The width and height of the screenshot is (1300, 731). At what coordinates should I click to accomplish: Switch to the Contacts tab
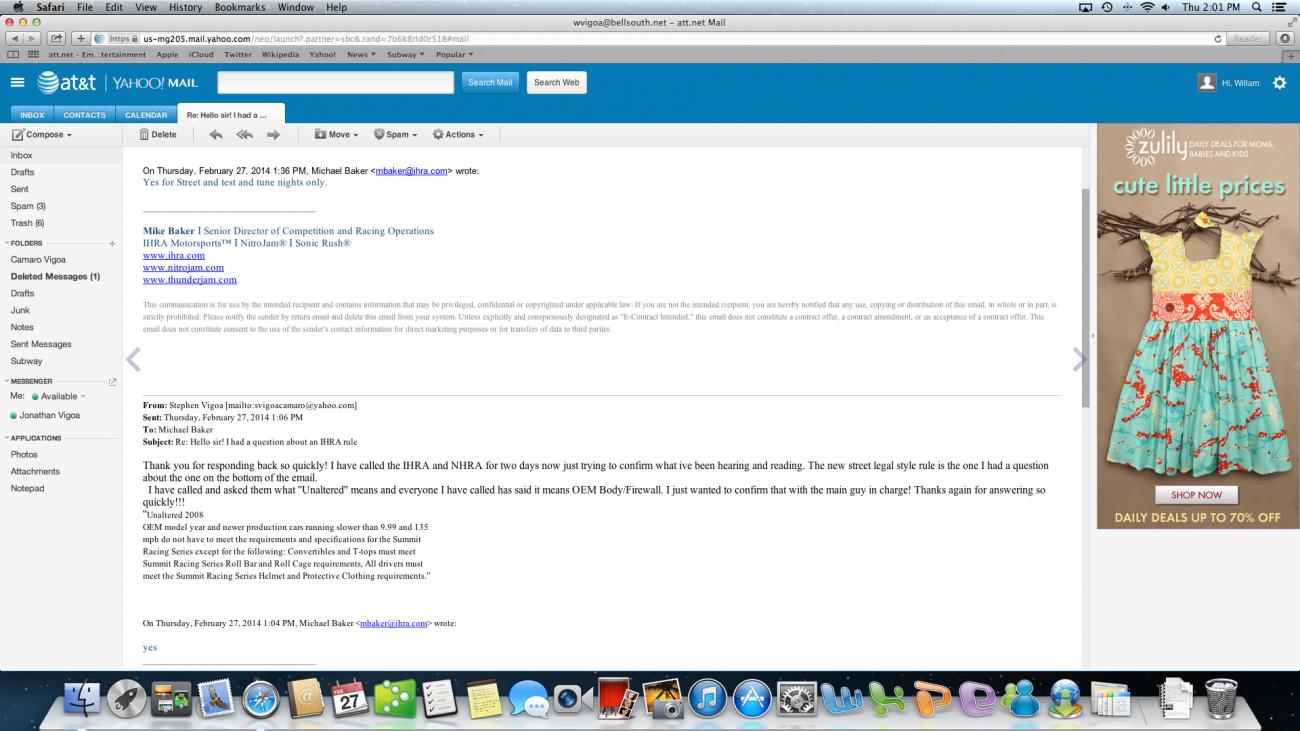84,115
